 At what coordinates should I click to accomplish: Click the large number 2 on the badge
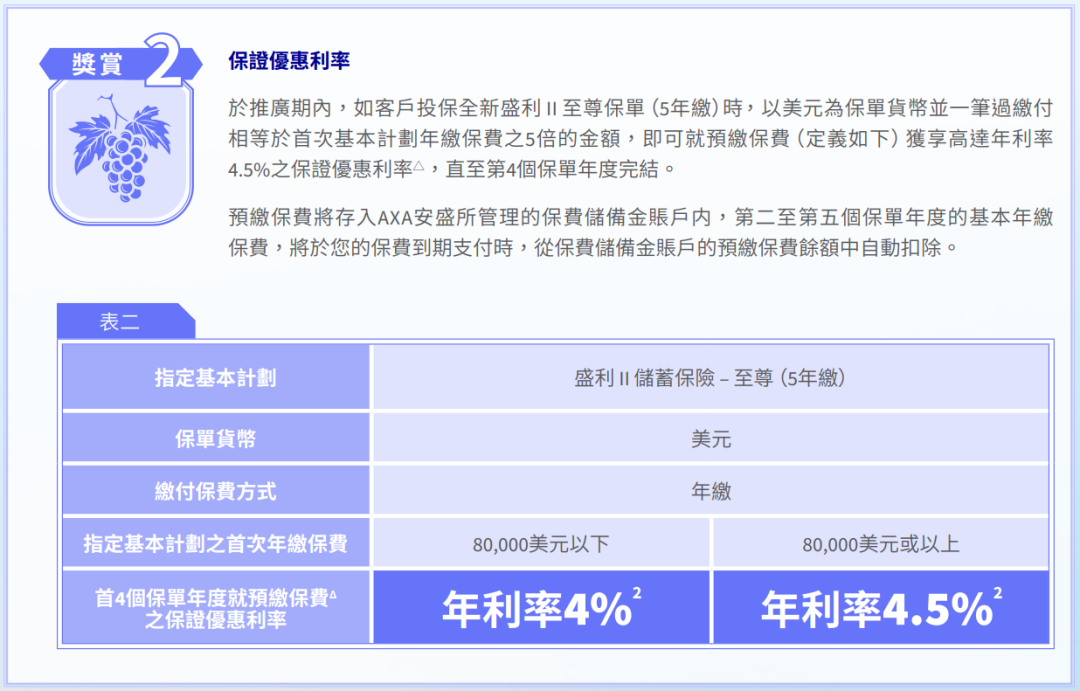(165, 61)
